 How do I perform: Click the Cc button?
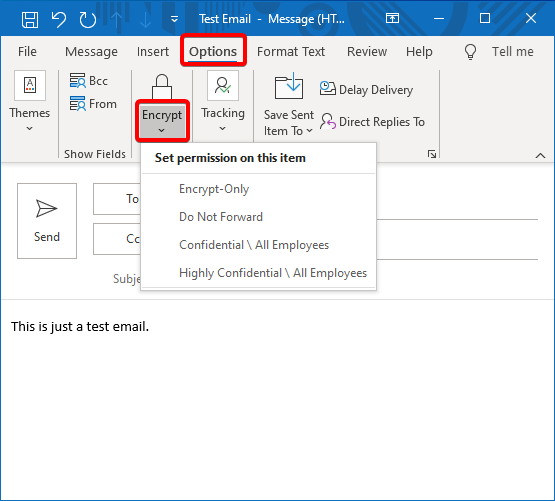[117, 239]
